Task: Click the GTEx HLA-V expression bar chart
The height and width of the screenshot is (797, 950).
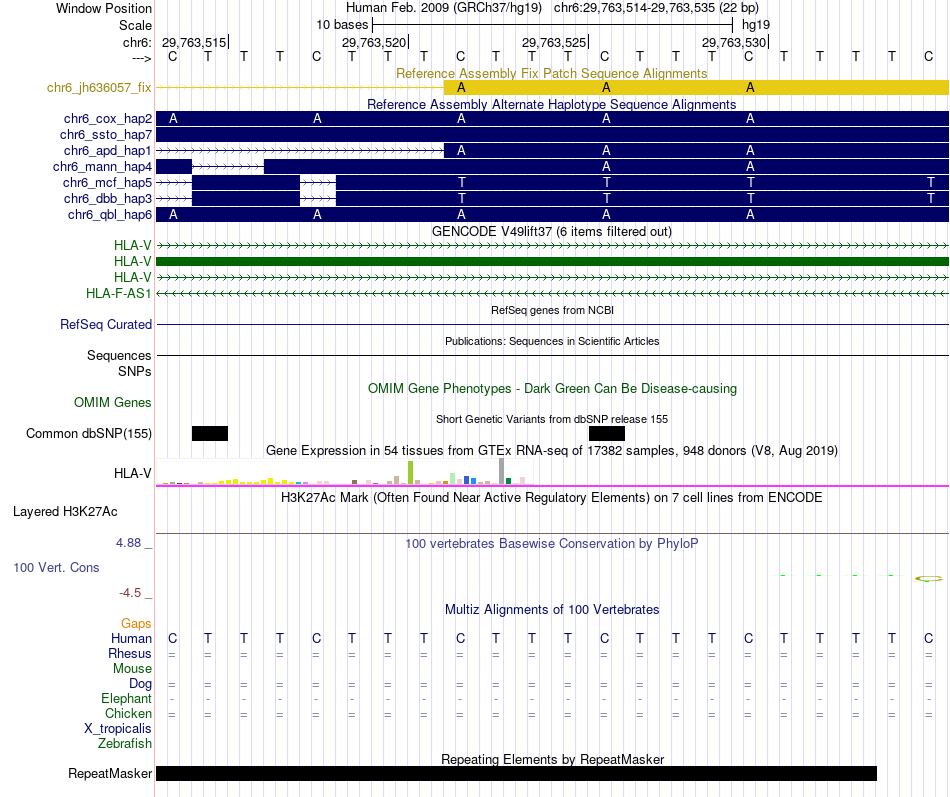Action: pyautogui.click(x=345, y=472)
